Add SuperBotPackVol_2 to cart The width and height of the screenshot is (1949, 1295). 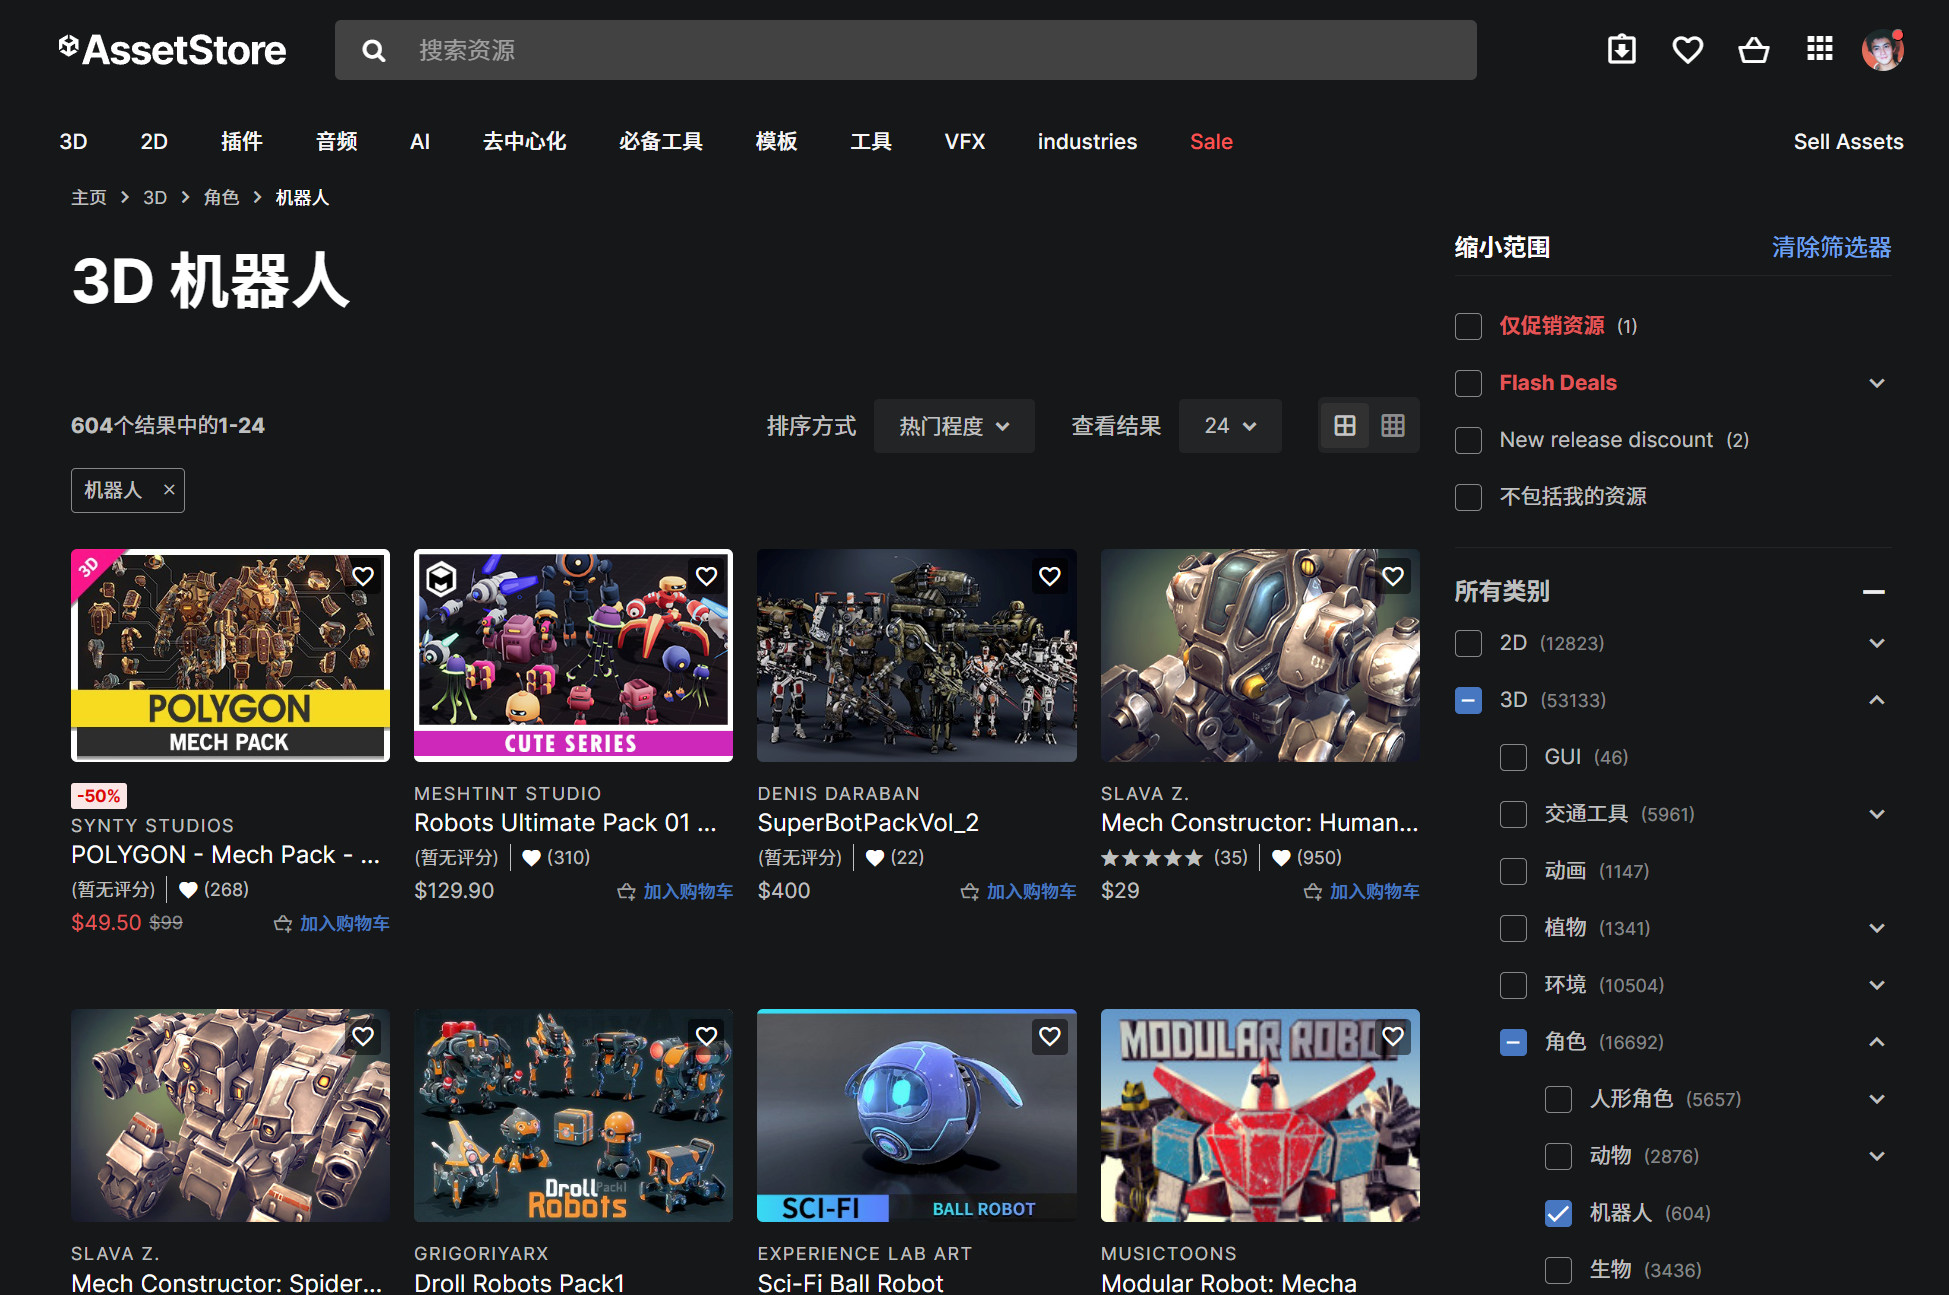click(x=1018, y=891)
